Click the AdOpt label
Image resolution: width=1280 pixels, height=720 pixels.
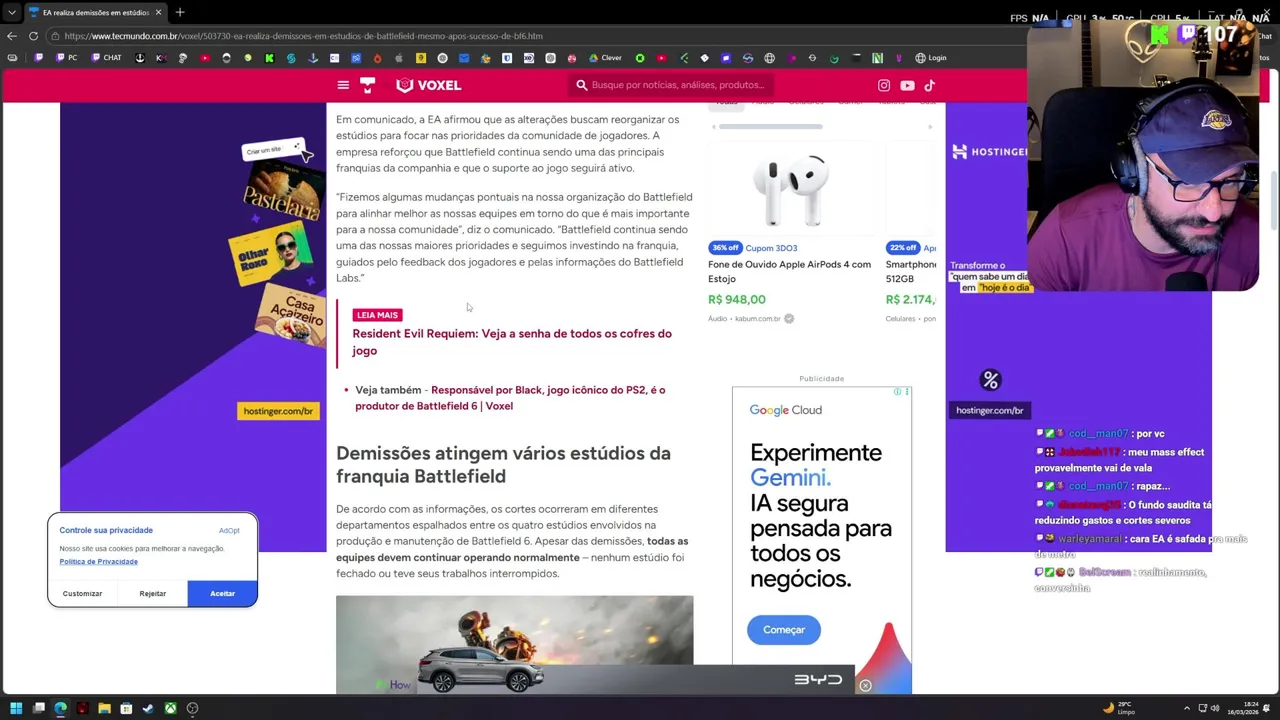[x=229, y=530]
